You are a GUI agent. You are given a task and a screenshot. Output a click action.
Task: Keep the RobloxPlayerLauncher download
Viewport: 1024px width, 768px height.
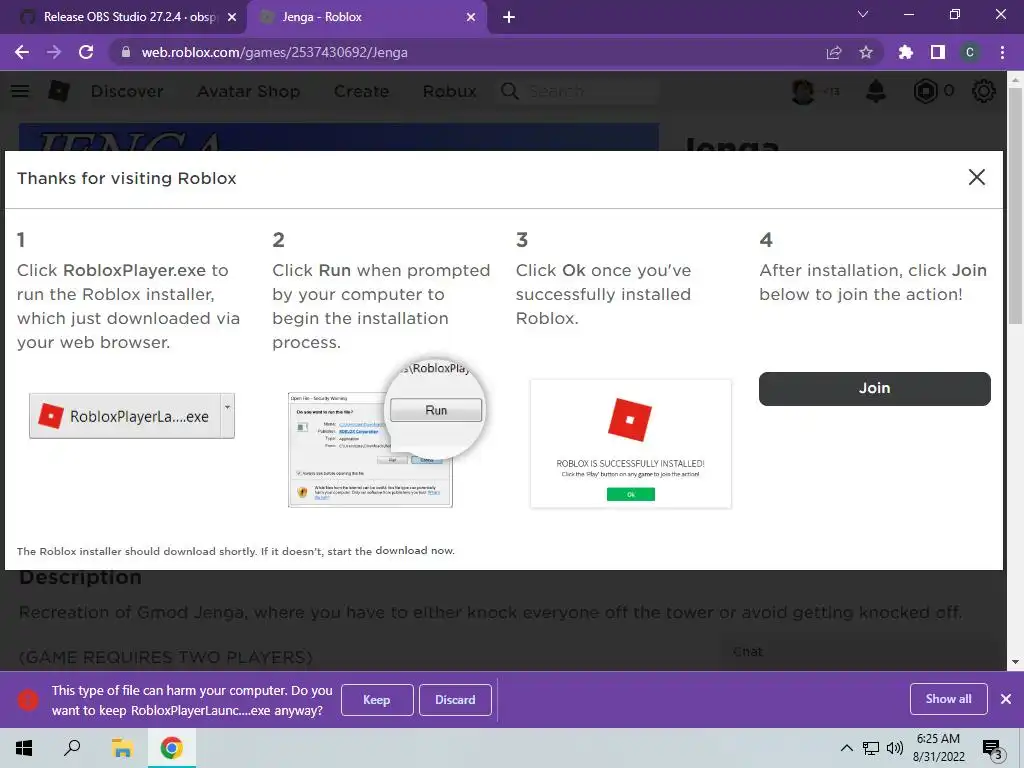pos(377,699)
